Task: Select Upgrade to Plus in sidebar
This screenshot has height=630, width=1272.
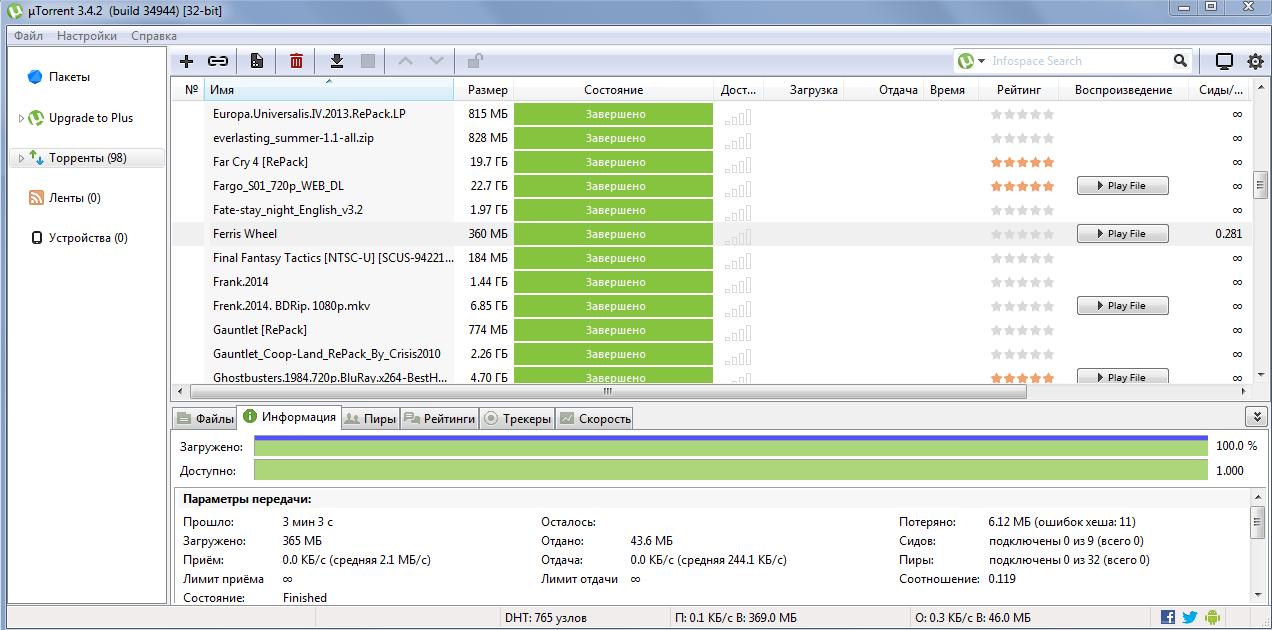Action: click(91, 118)
